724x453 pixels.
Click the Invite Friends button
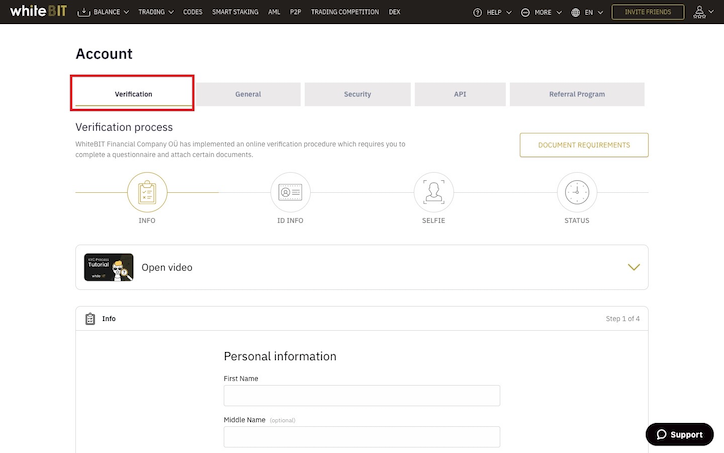648,12
